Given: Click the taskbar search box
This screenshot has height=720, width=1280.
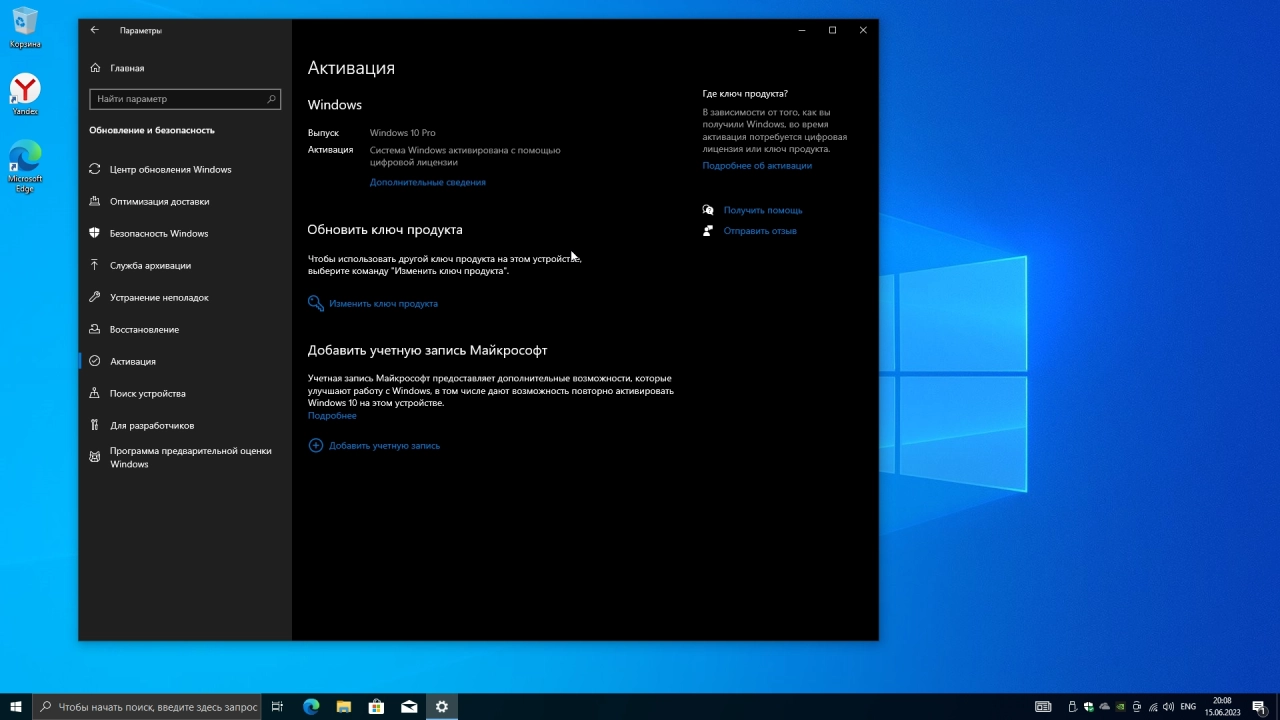Looking at the screenshot, I should coord(147,706).
